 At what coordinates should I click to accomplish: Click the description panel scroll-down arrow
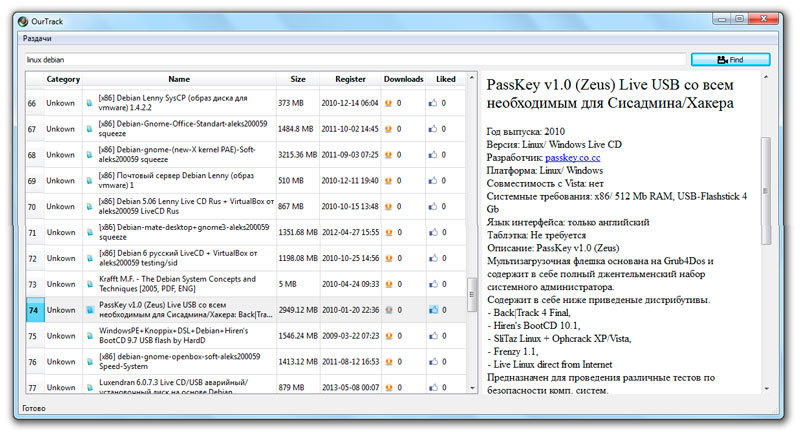(766, 389)
